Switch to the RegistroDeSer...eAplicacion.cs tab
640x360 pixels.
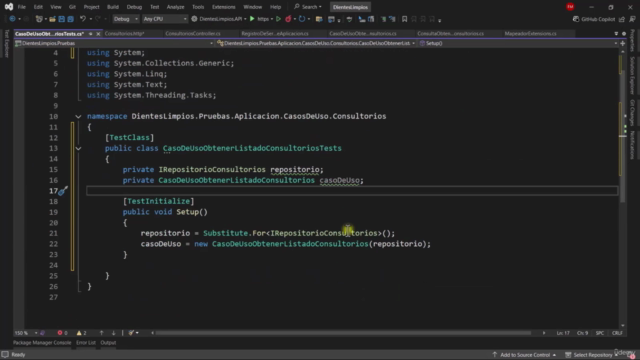[x=275, y=33]
